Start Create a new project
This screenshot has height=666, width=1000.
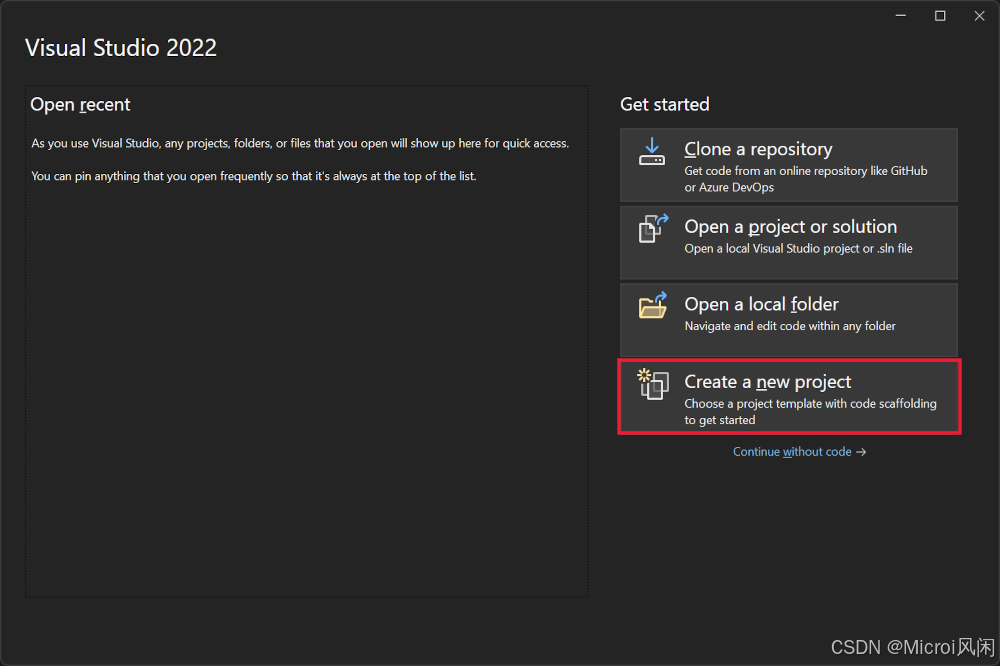[789, 397]
